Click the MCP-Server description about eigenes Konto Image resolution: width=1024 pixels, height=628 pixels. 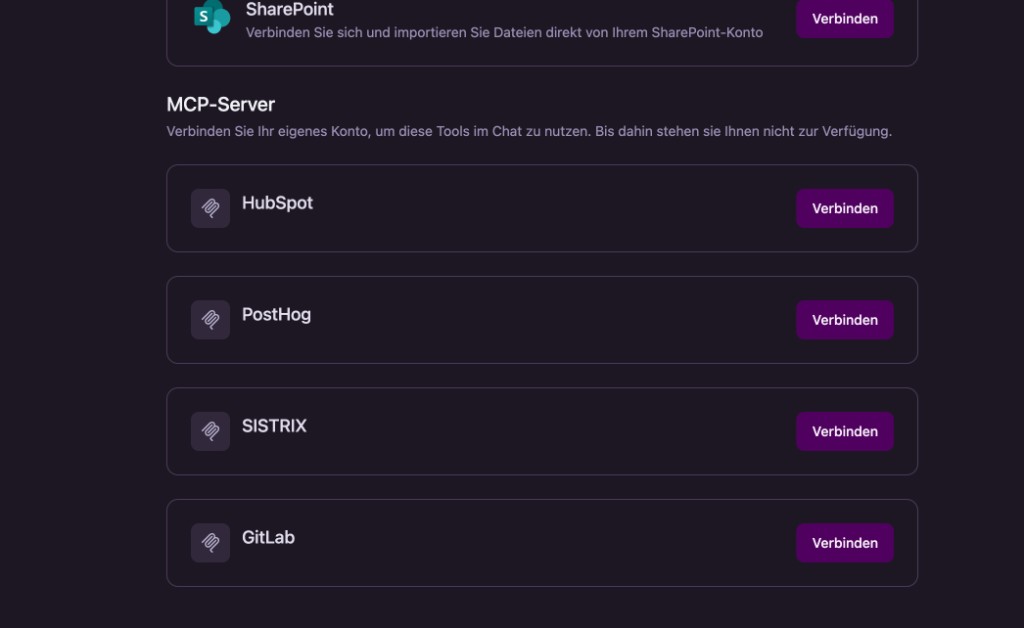pos(529,131)
